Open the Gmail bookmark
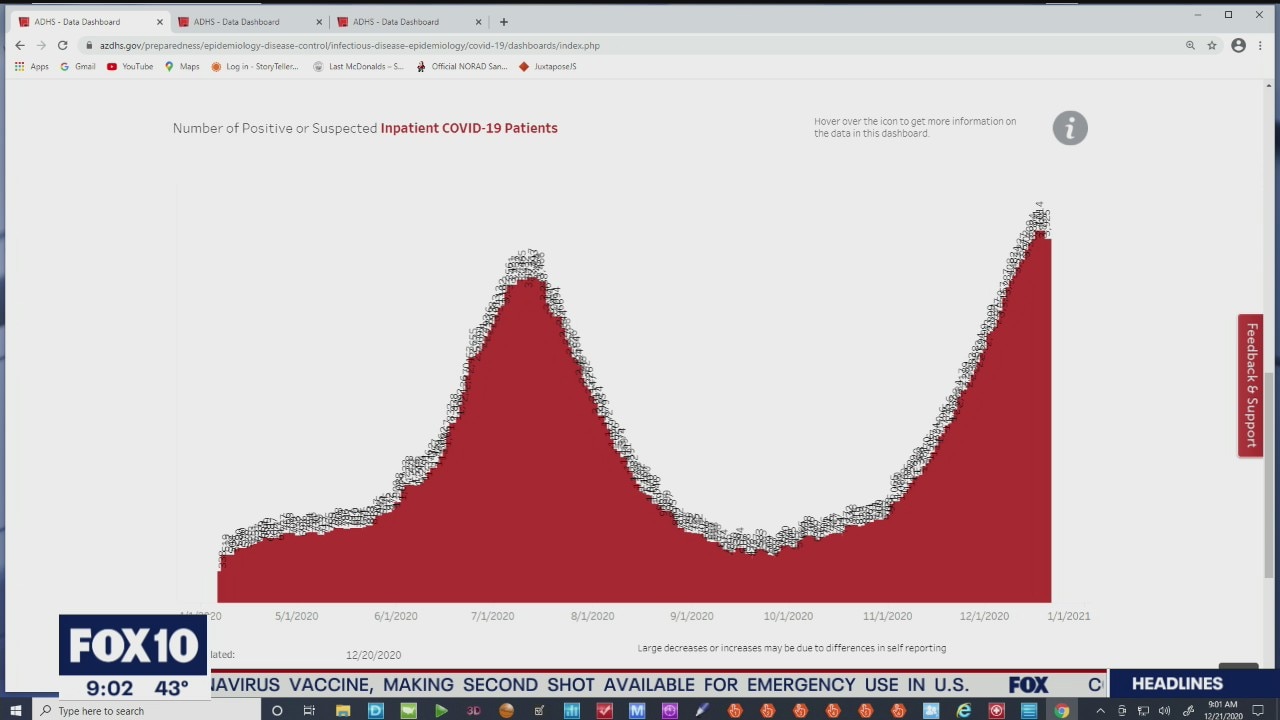1280x720 pixels. tap(78, 67)
